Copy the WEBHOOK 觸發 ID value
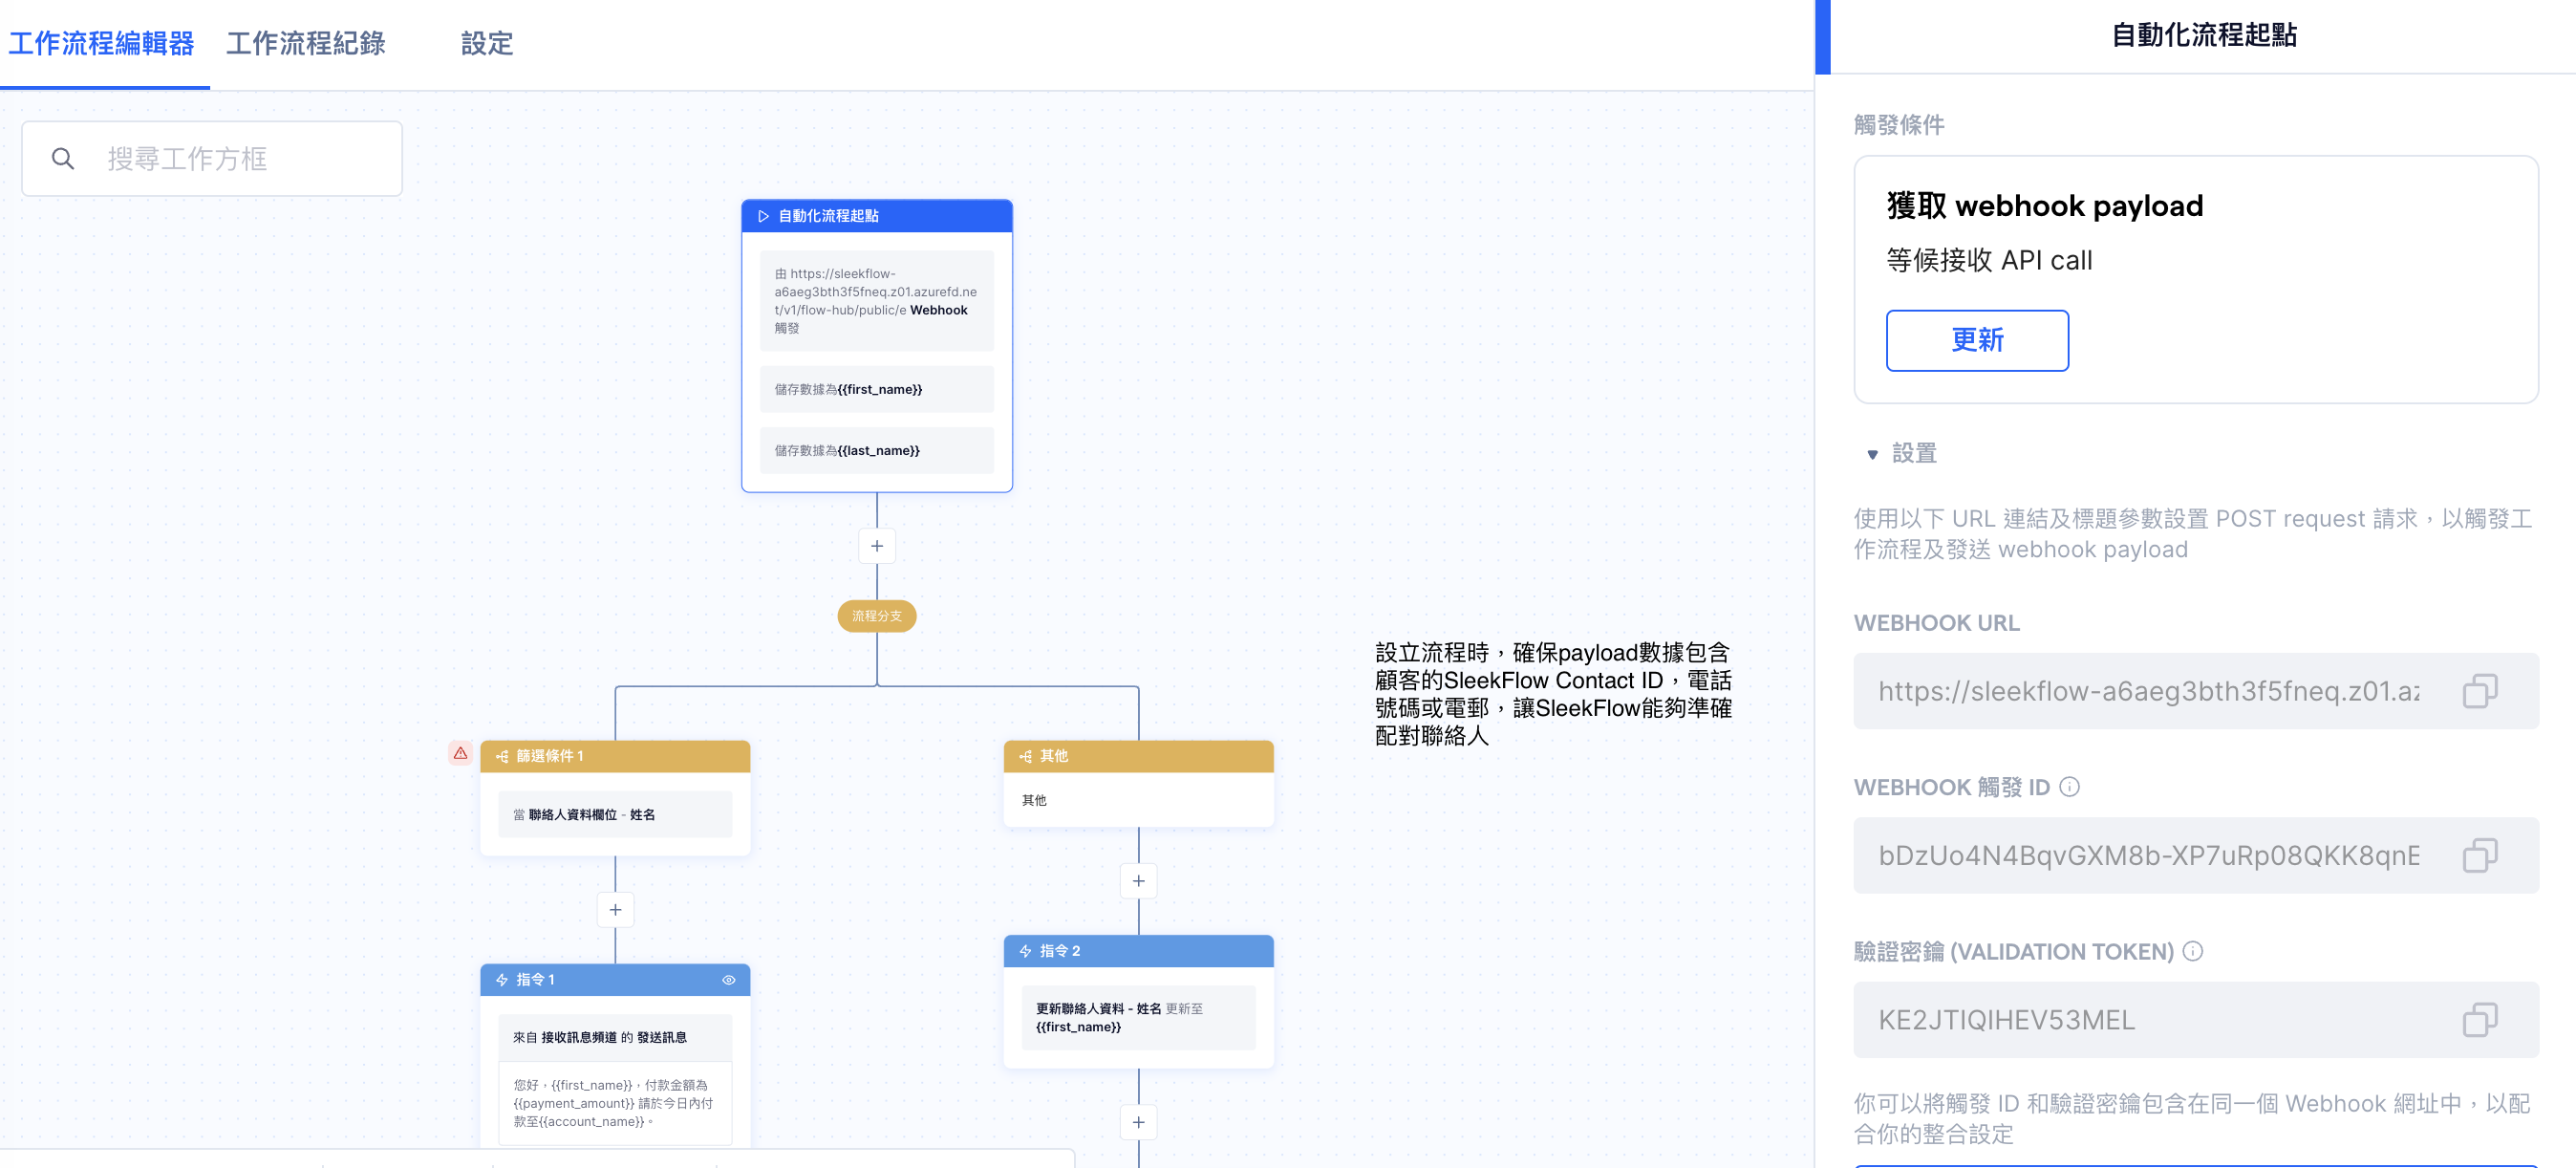Screen dimensions: 2576x1168 [2481, 855]
